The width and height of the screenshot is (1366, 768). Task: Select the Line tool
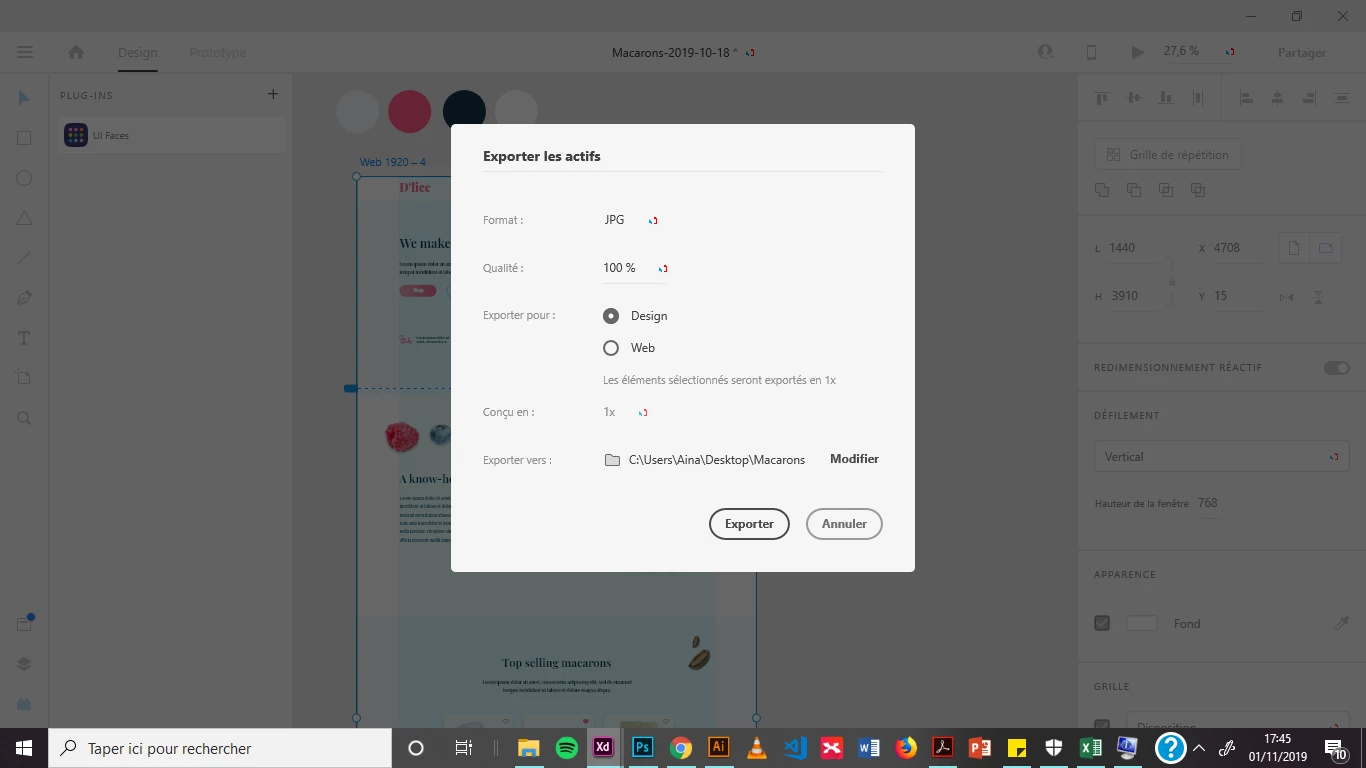point(25,258)
